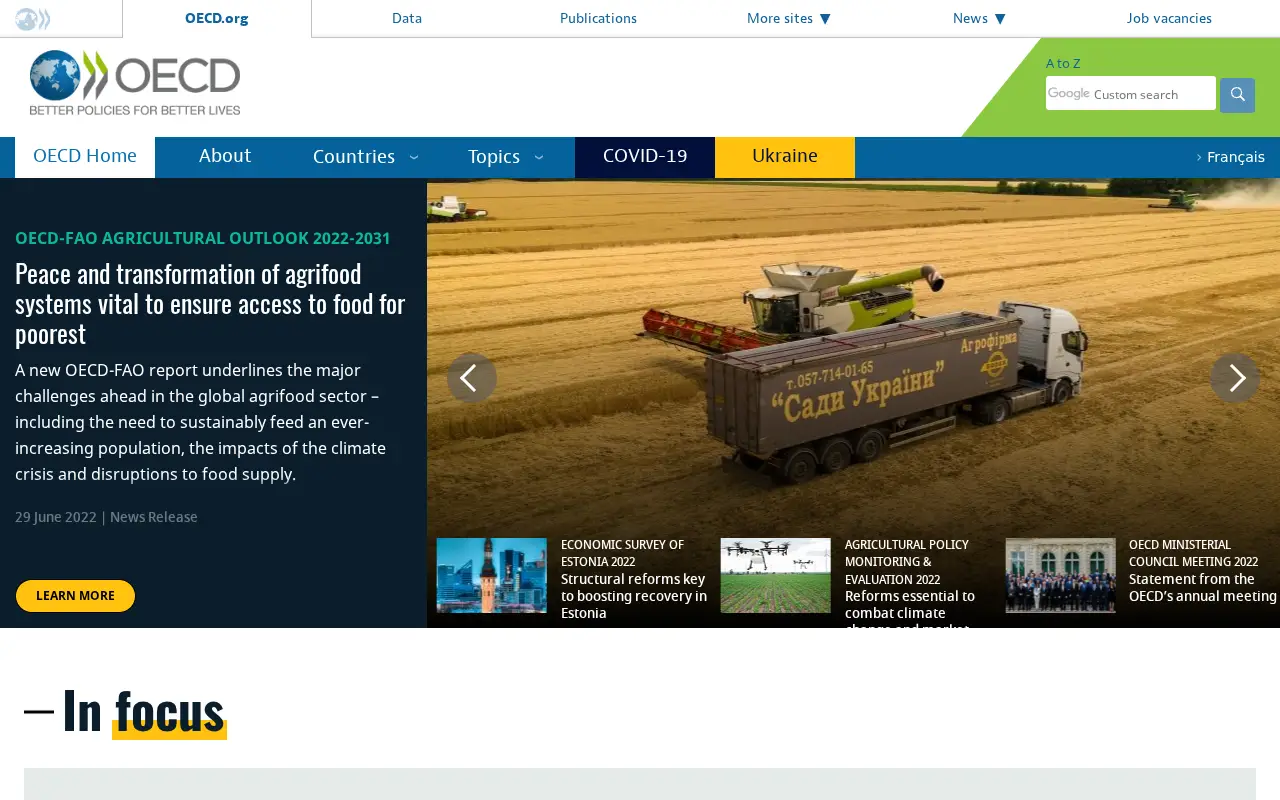1280x800 pixels.
Task: Expand the News dropdown
Action: click(x=979, y=18)
